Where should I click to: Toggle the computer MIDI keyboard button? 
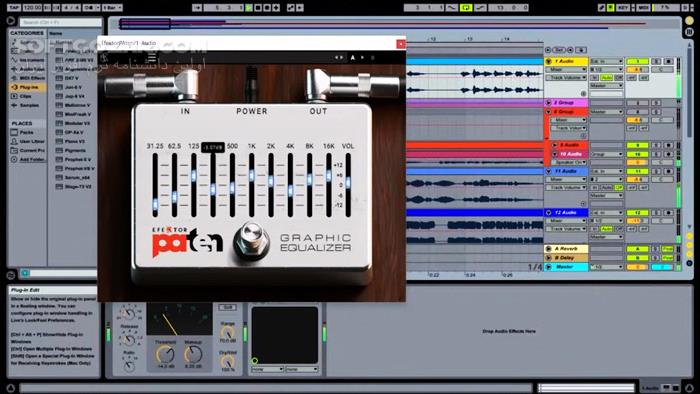click(610, 8)
